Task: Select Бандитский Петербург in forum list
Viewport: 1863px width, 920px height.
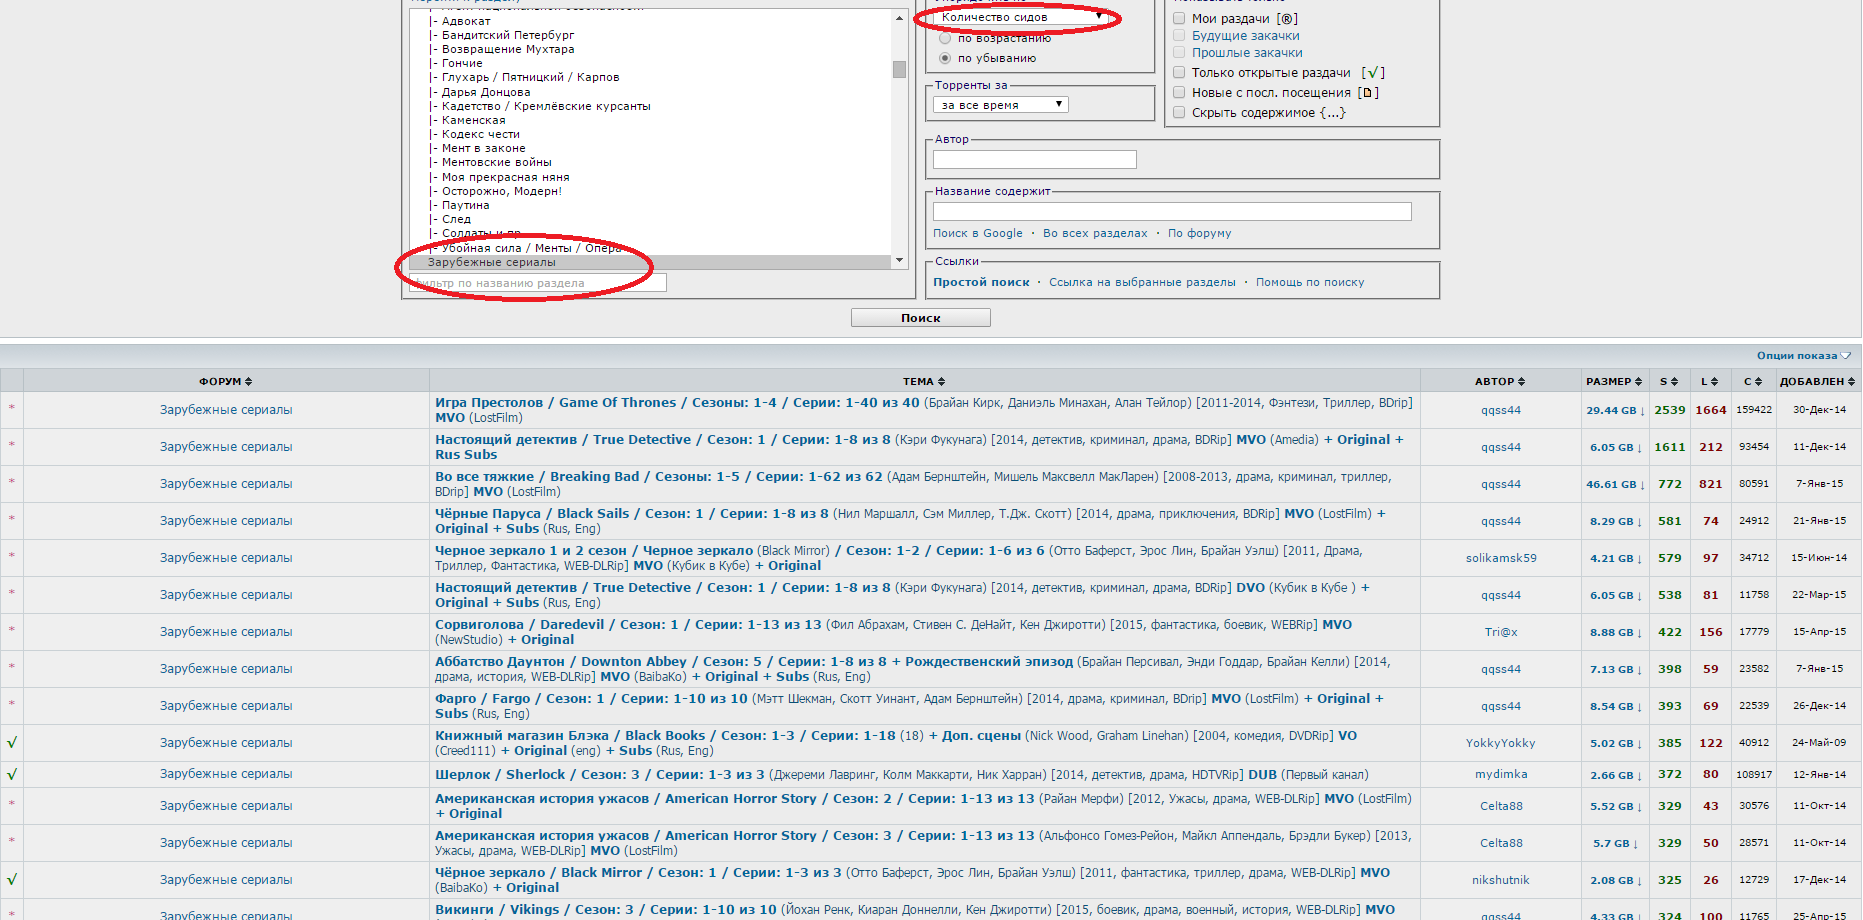Action: click(508, 35)
